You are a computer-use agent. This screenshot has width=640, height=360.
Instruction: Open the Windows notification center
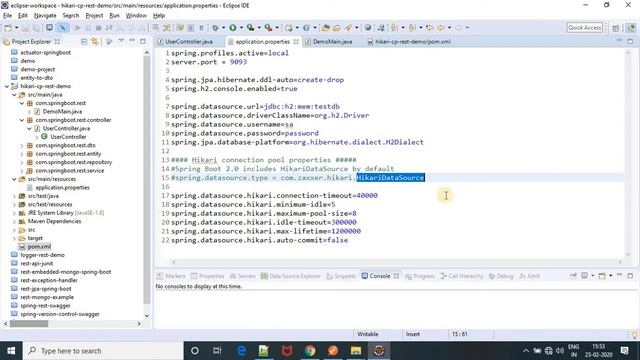624,351
